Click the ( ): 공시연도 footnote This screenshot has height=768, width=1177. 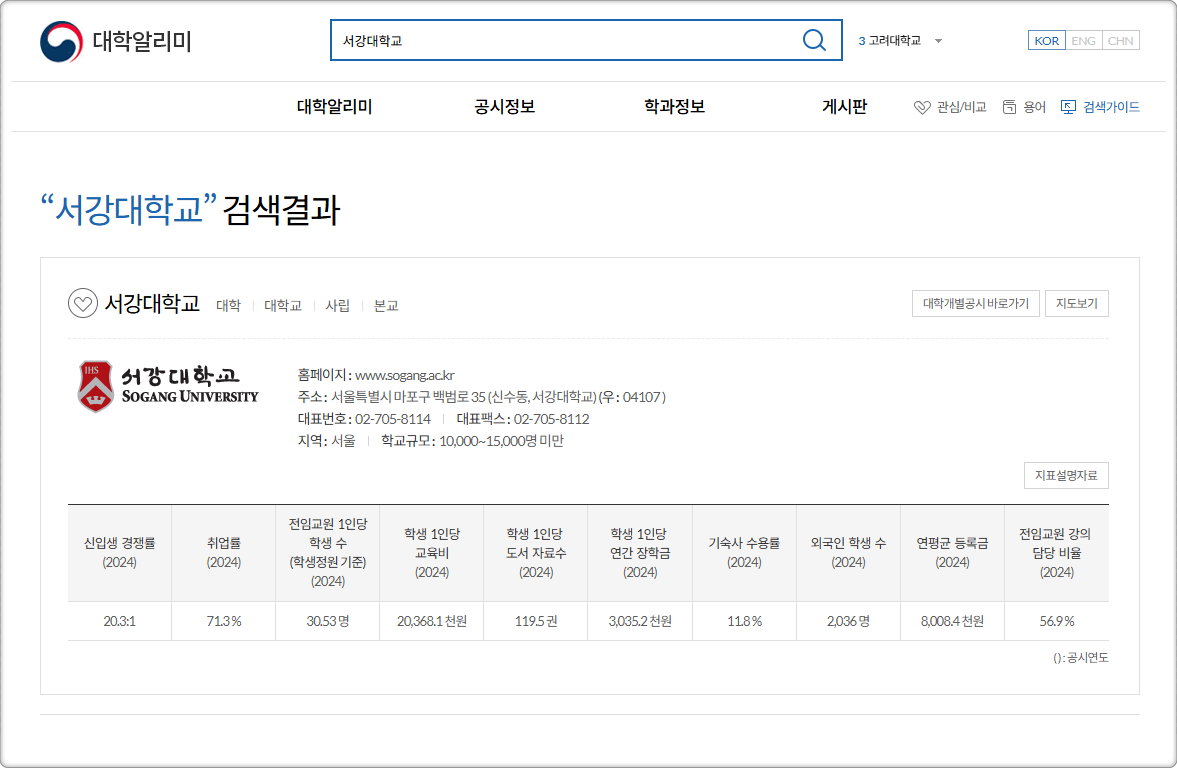click(x=1080, y=658)
